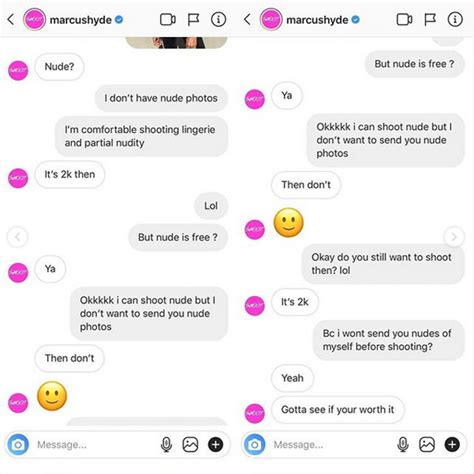This screenshot has width=474, height=474.
Task: Tap microphone icon in right message bar
Action: click(403, 444)
